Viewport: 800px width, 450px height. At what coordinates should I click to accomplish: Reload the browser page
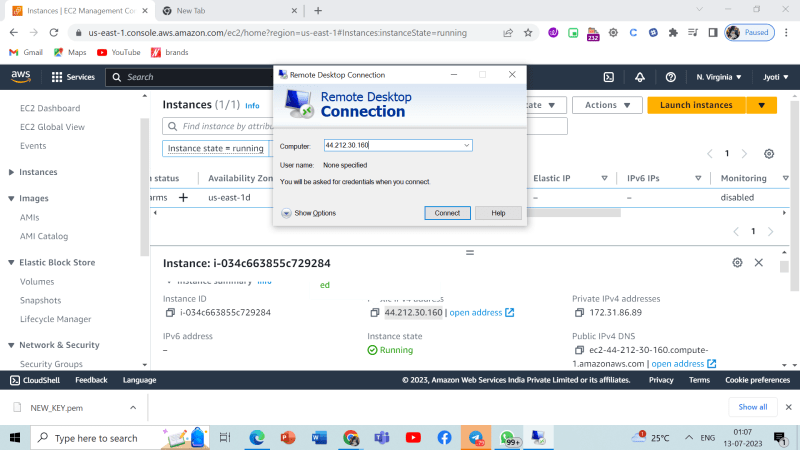click(x=54, y=33)
